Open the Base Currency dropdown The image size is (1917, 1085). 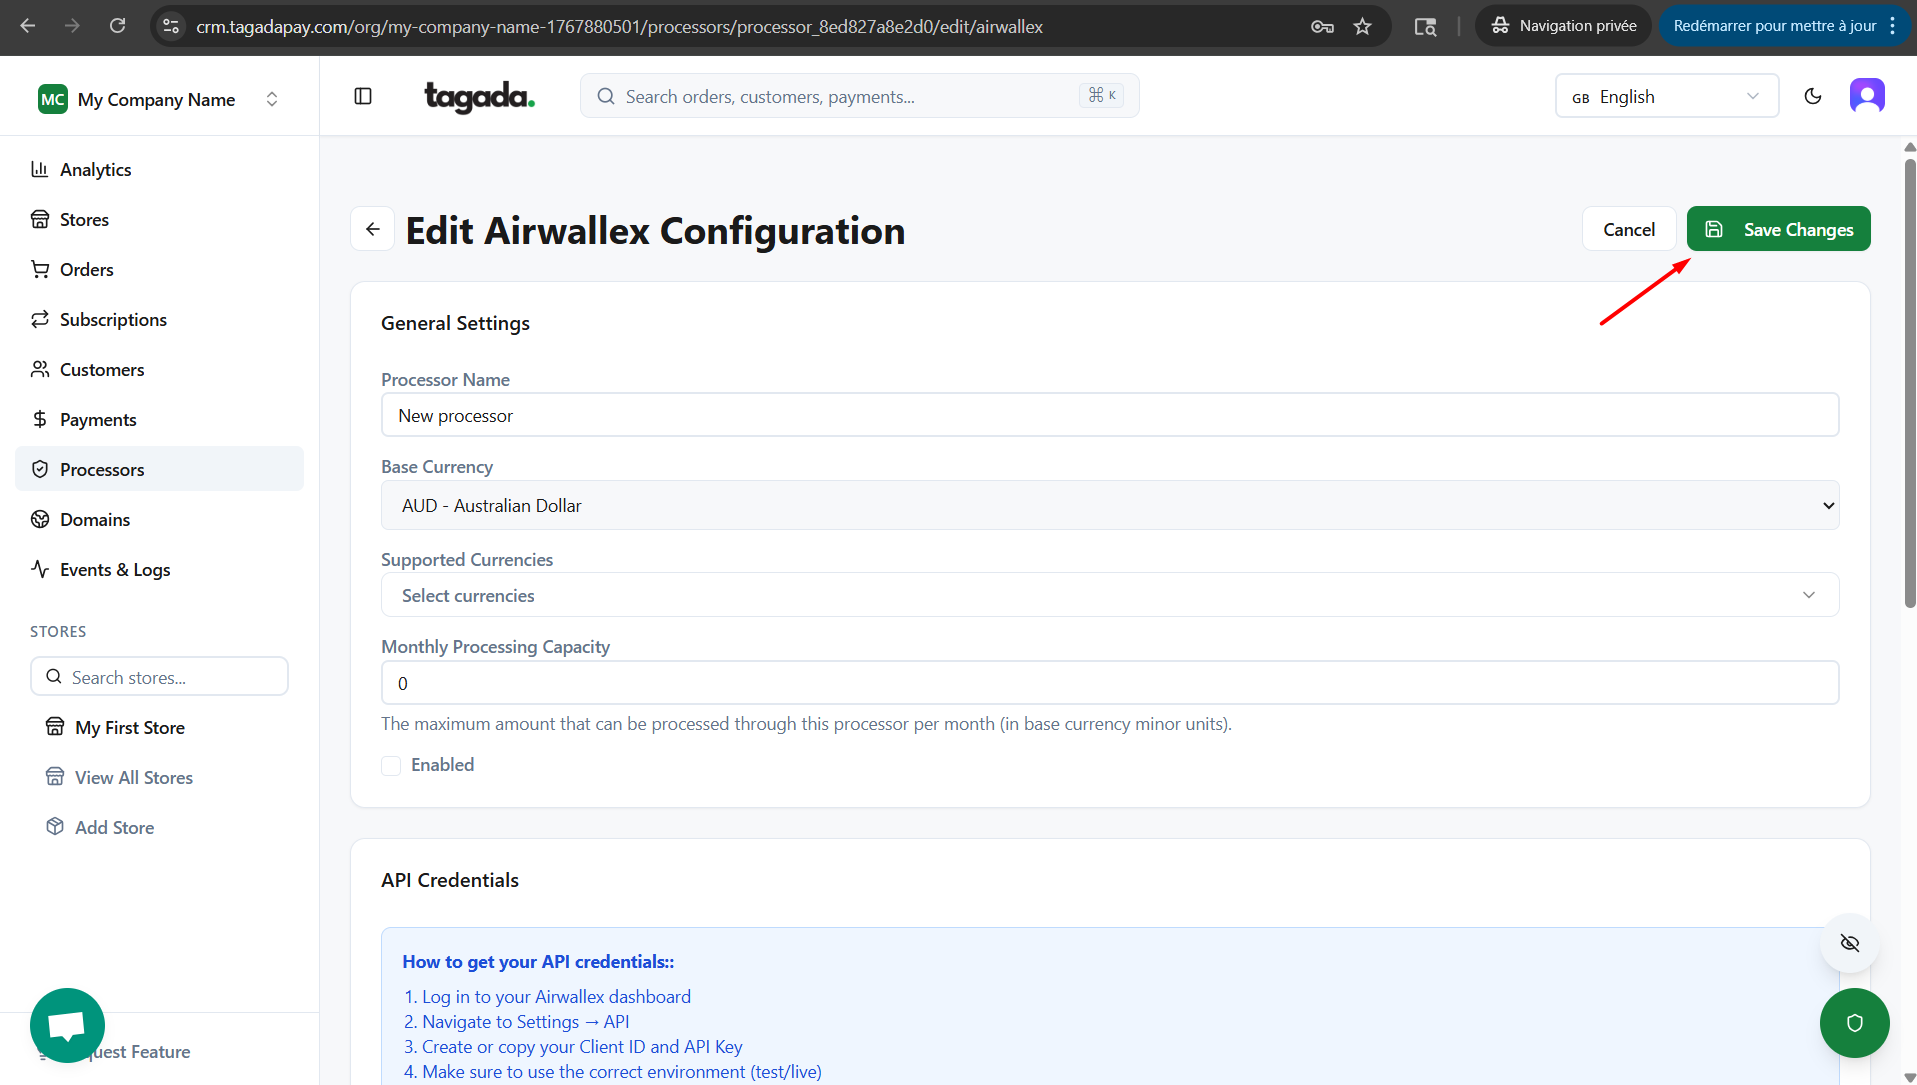tap(1109, 506)
